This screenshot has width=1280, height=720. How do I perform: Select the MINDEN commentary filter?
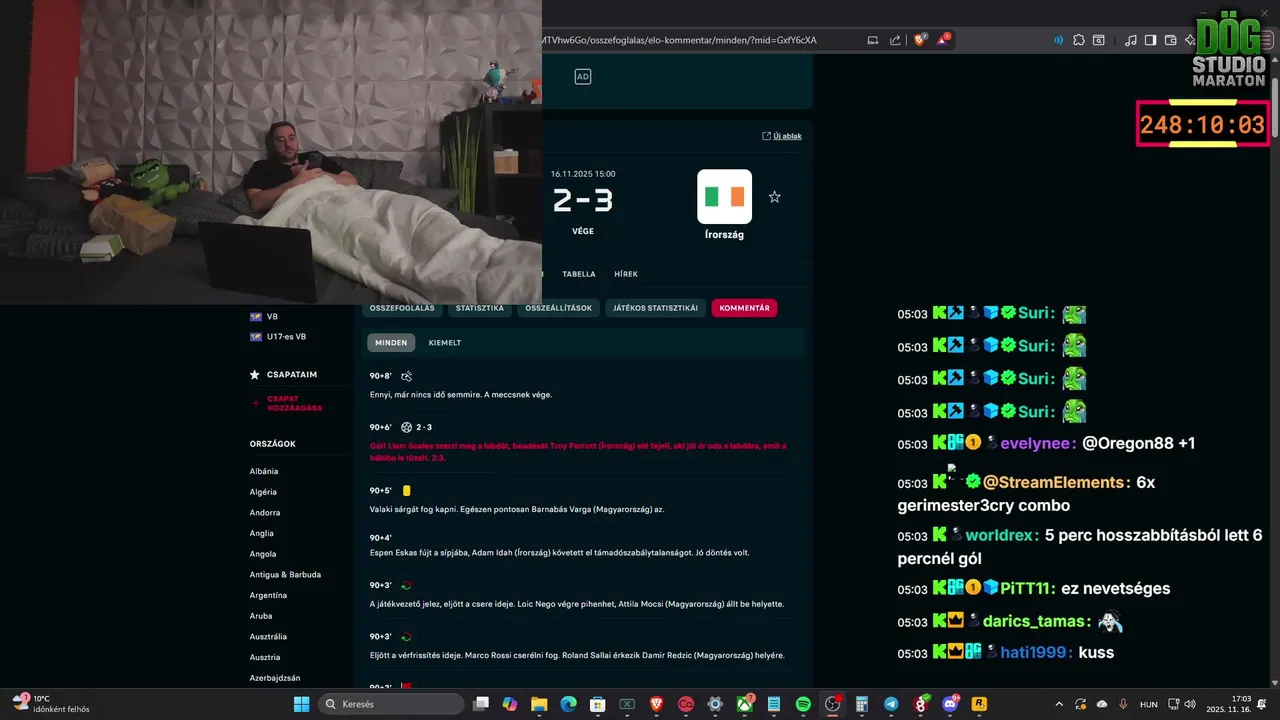pyautogui.click(x=391, y=342)
